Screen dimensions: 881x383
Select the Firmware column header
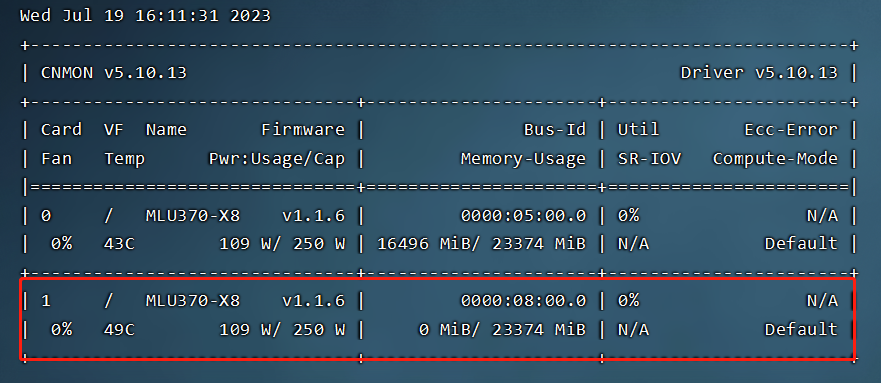click(x=303, y=130)
